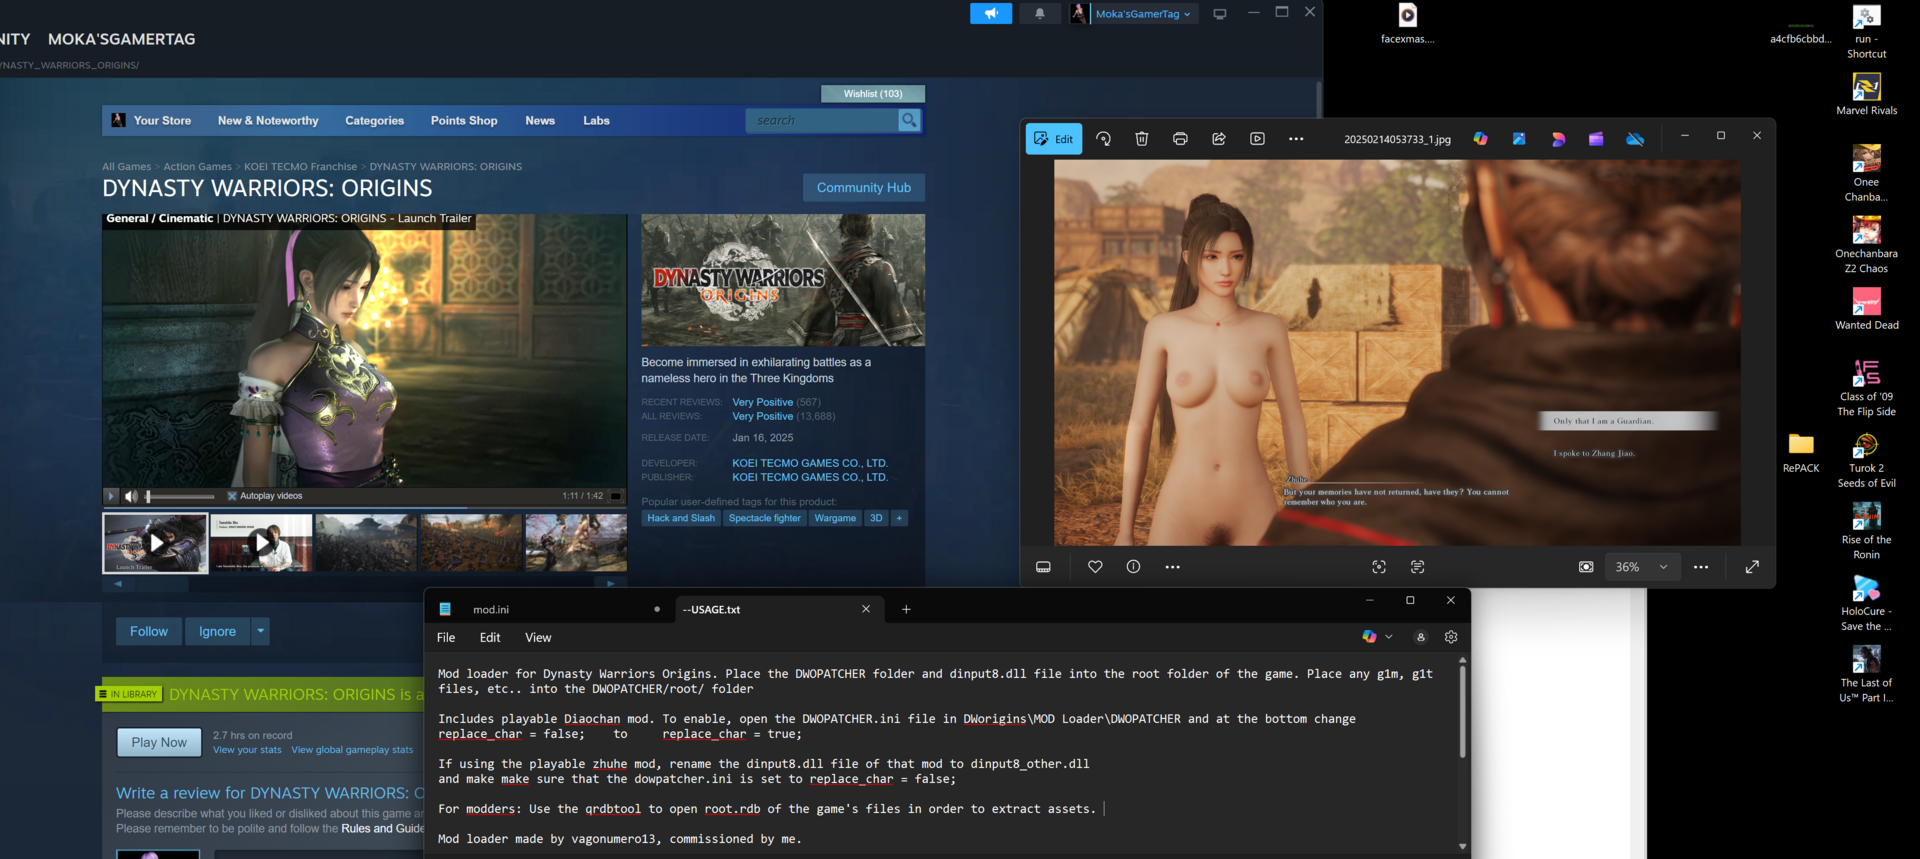The height and width of the screenshot is (859, 1920).
Task: Open Categories menu in store nav
Action: click(x=375, y=120)
